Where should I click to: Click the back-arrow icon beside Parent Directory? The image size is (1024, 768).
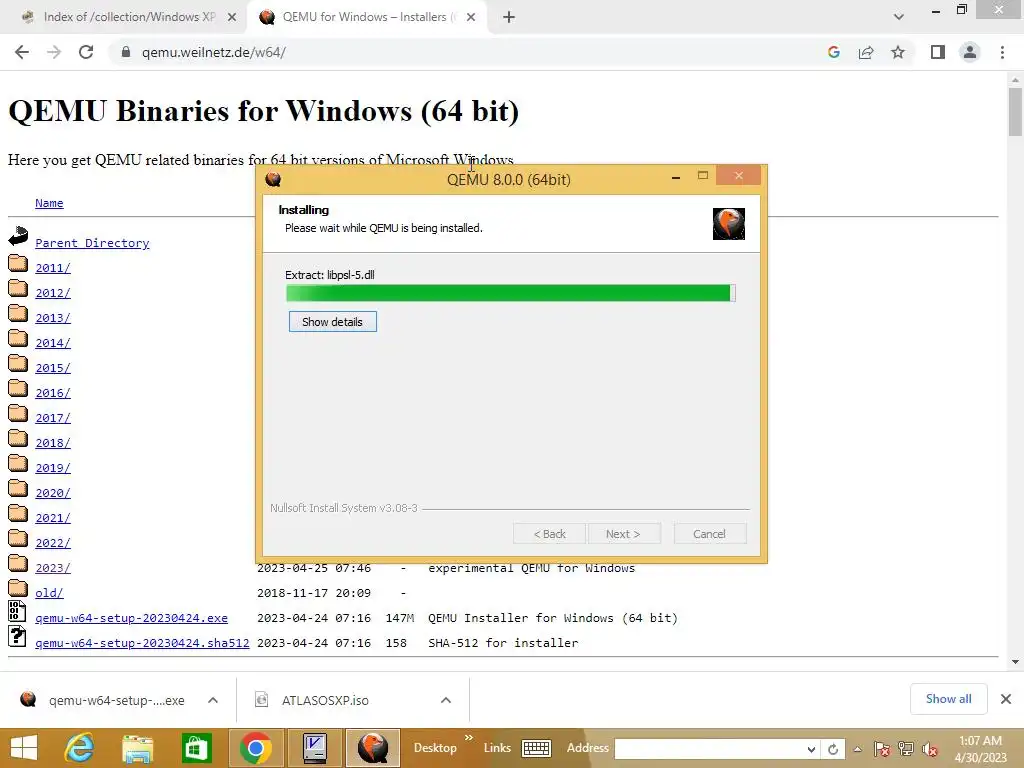(x=18, y=236)
